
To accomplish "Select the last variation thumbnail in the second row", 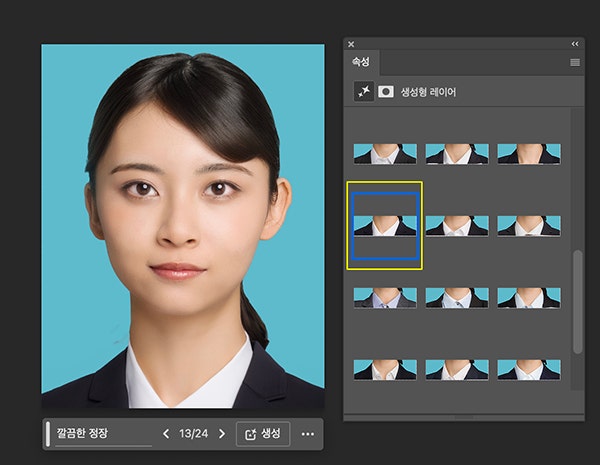I will (529, 226).
